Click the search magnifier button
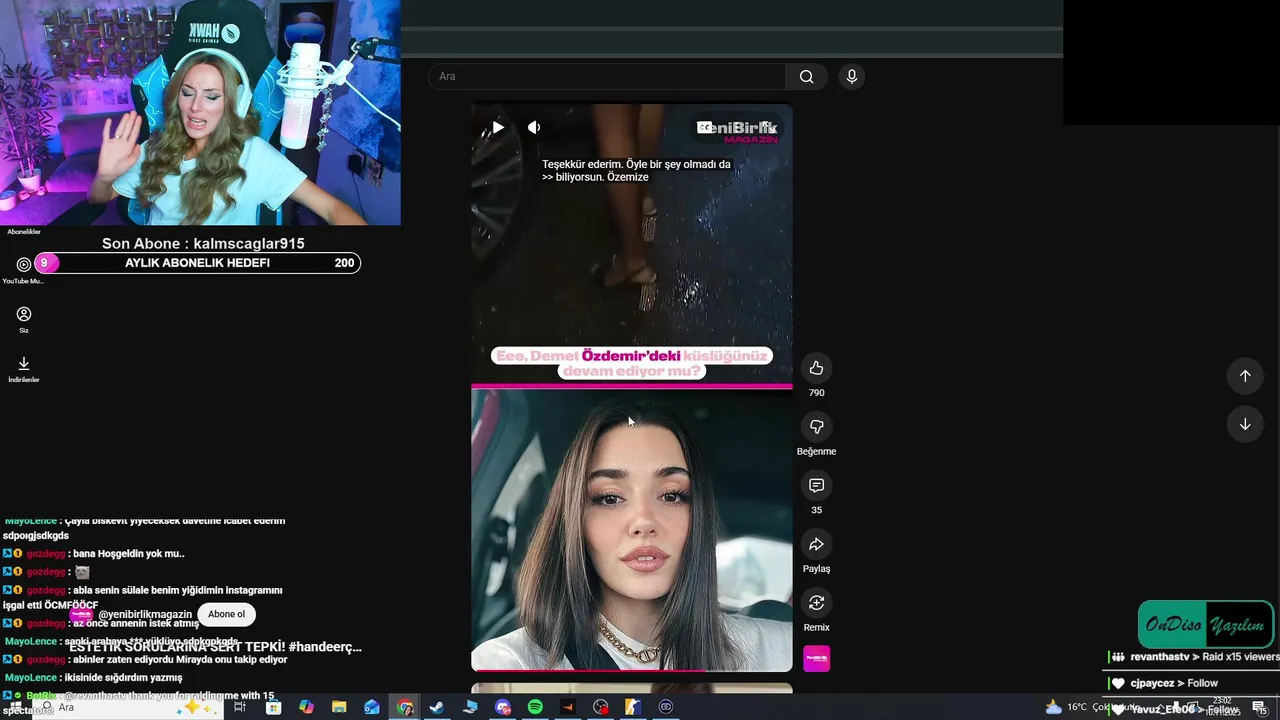Image resolution: width=1280 pixels, height=720 pixels. (x=806, y=77)
